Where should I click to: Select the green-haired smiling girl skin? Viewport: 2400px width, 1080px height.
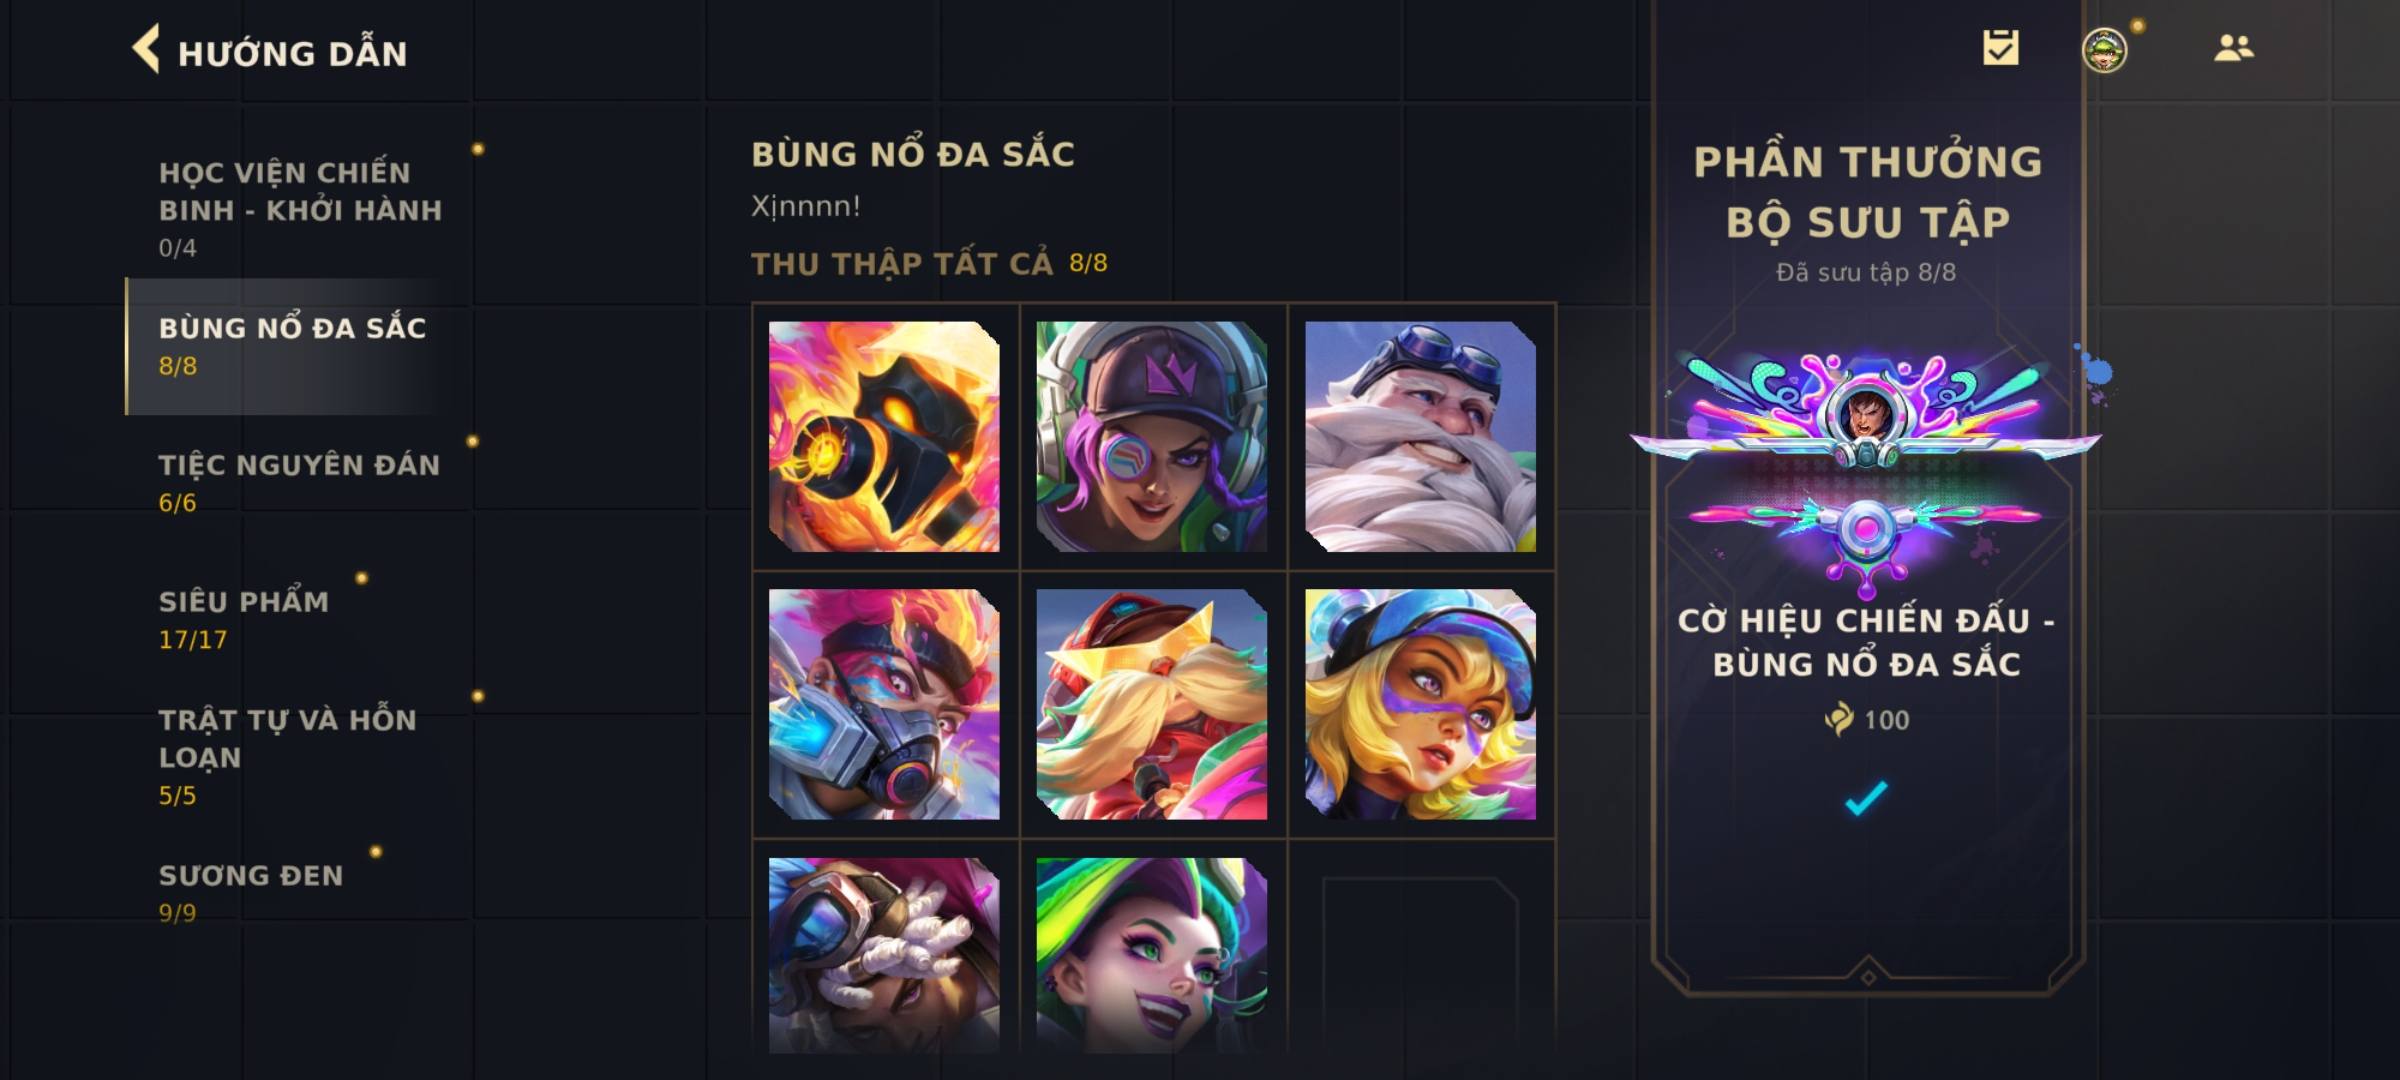(x=1152, y=955)
